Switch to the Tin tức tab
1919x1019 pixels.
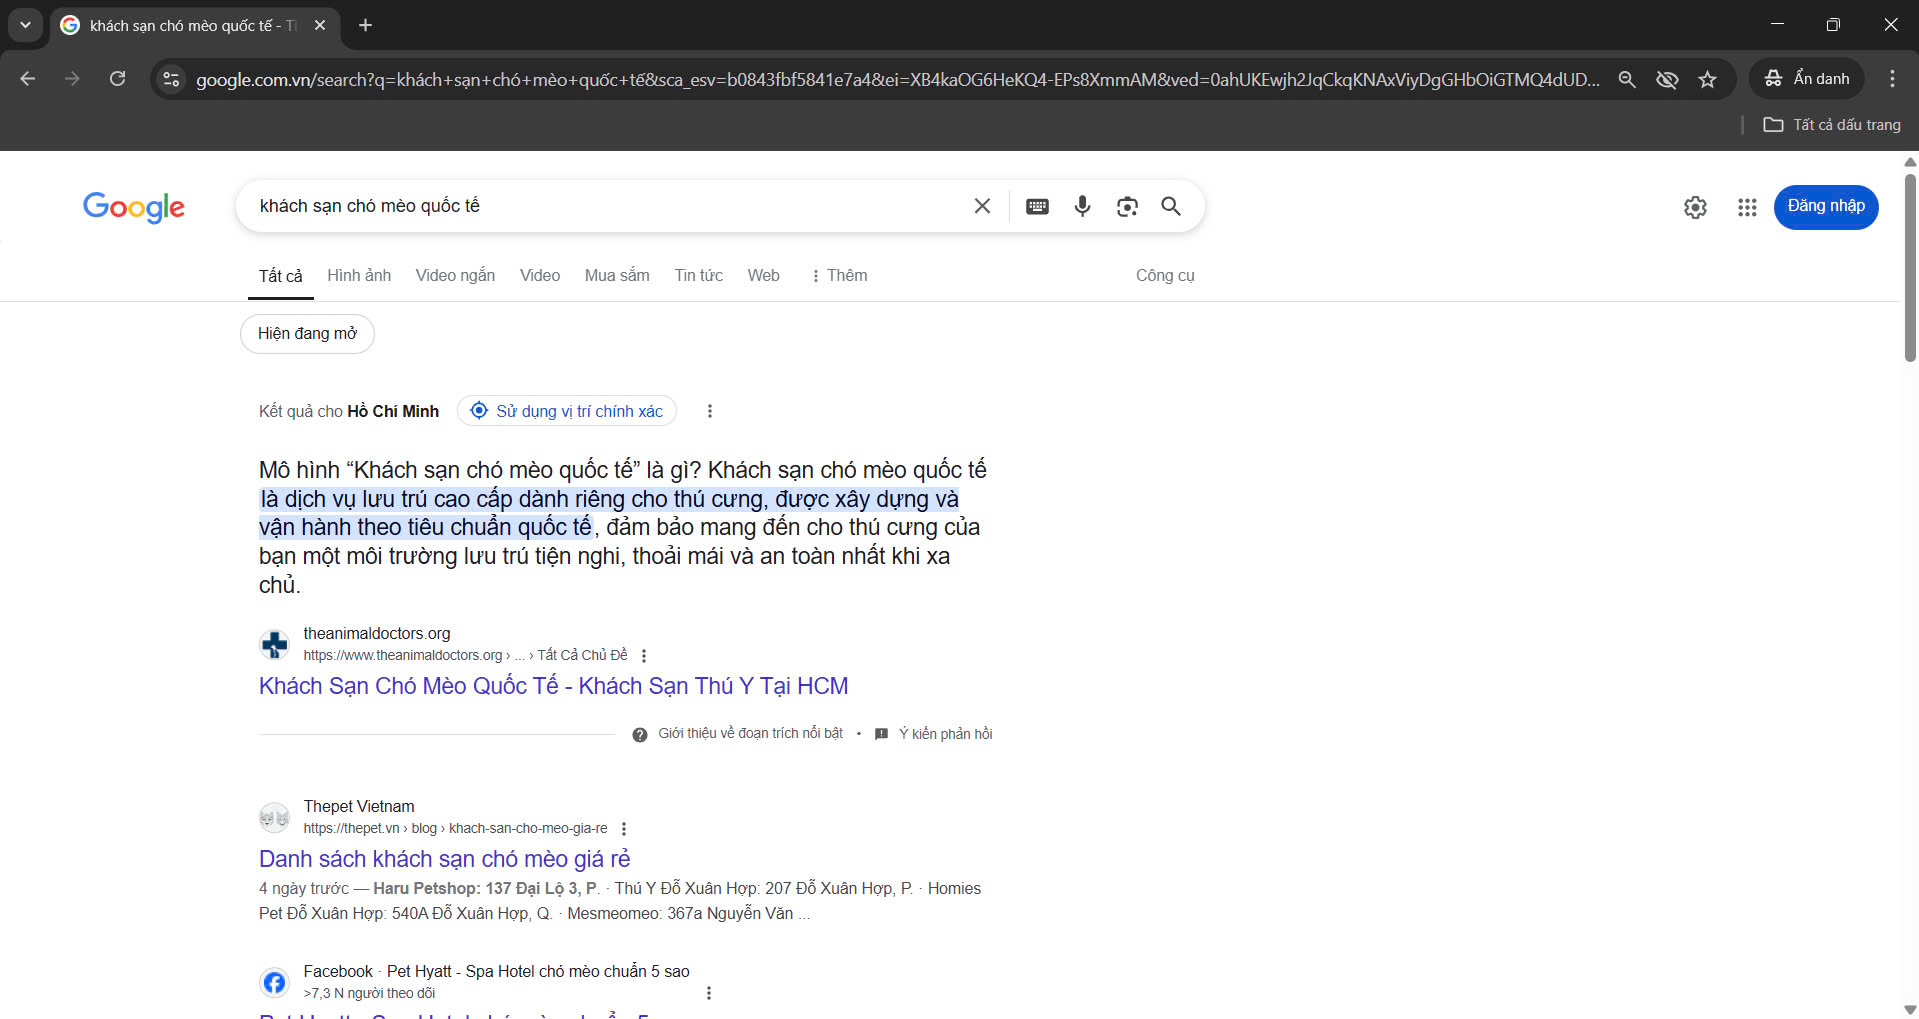[698, 276]
